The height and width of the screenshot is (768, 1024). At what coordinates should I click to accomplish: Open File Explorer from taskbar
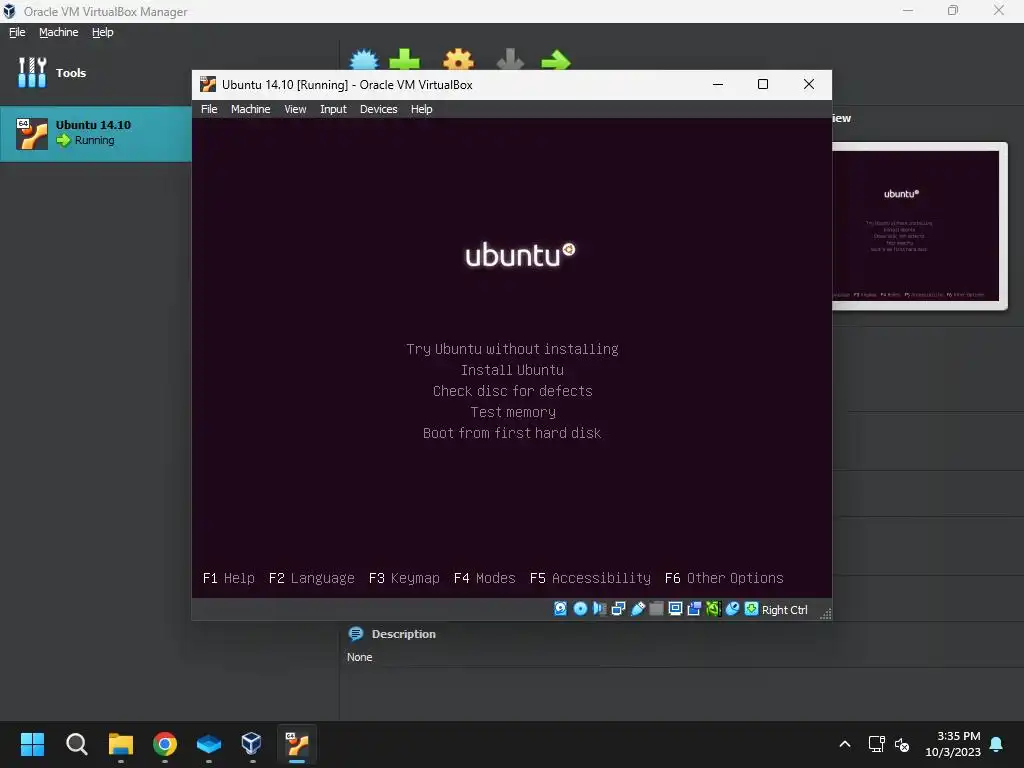point(121,744)
